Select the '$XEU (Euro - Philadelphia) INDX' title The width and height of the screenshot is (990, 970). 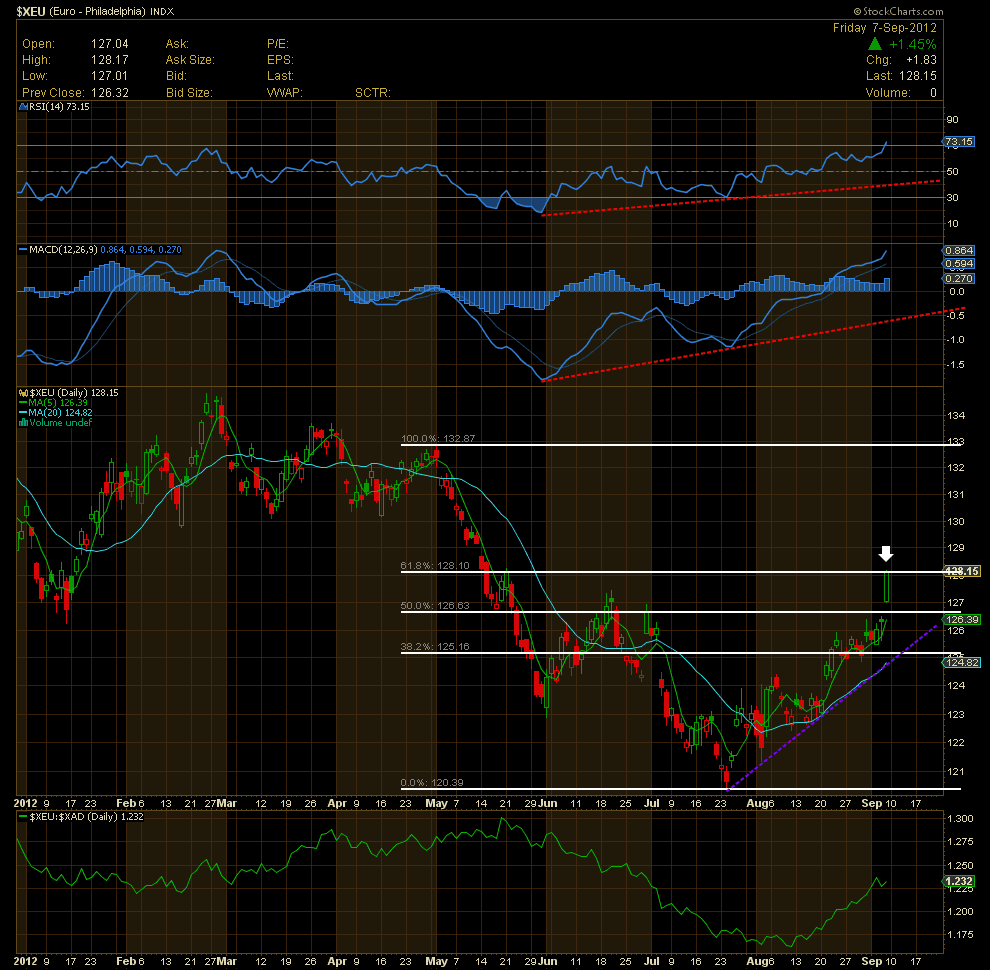click(95, 11)
